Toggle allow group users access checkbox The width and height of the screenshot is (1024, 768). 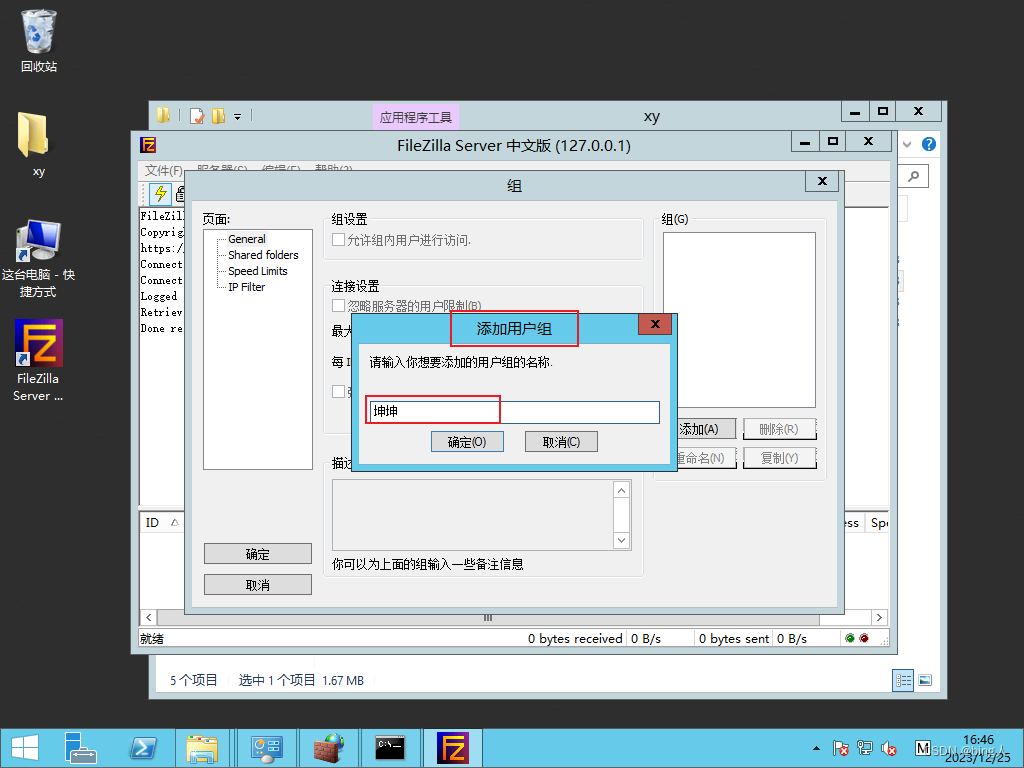point(338,240)
